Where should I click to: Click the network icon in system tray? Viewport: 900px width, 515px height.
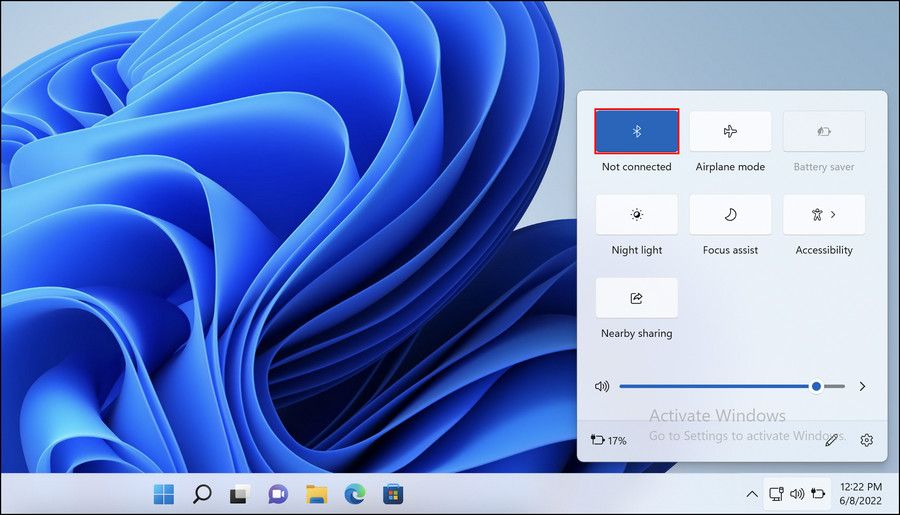(777, 494)
